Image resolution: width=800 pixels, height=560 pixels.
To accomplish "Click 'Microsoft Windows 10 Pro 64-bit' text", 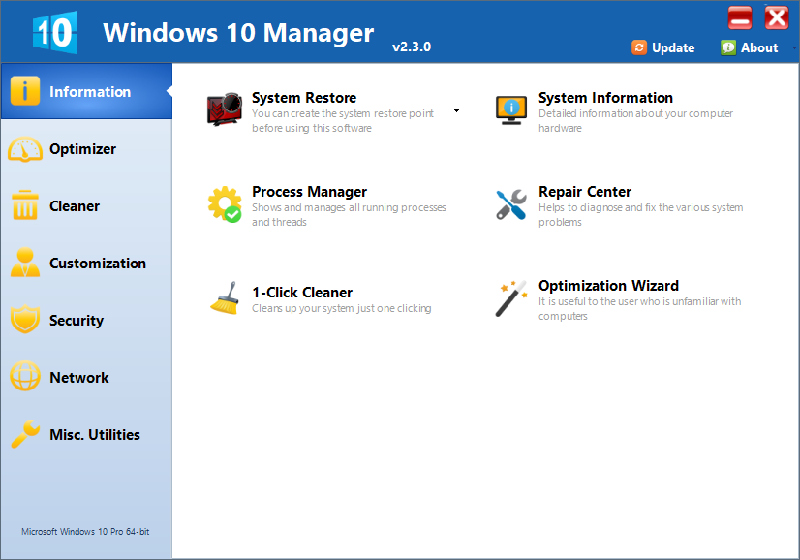I will click(x=85, y=531).
